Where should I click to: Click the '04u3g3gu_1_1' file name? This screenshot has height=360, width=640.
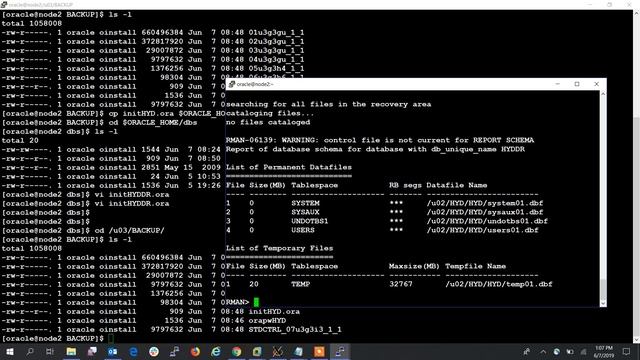pos(276,59)
